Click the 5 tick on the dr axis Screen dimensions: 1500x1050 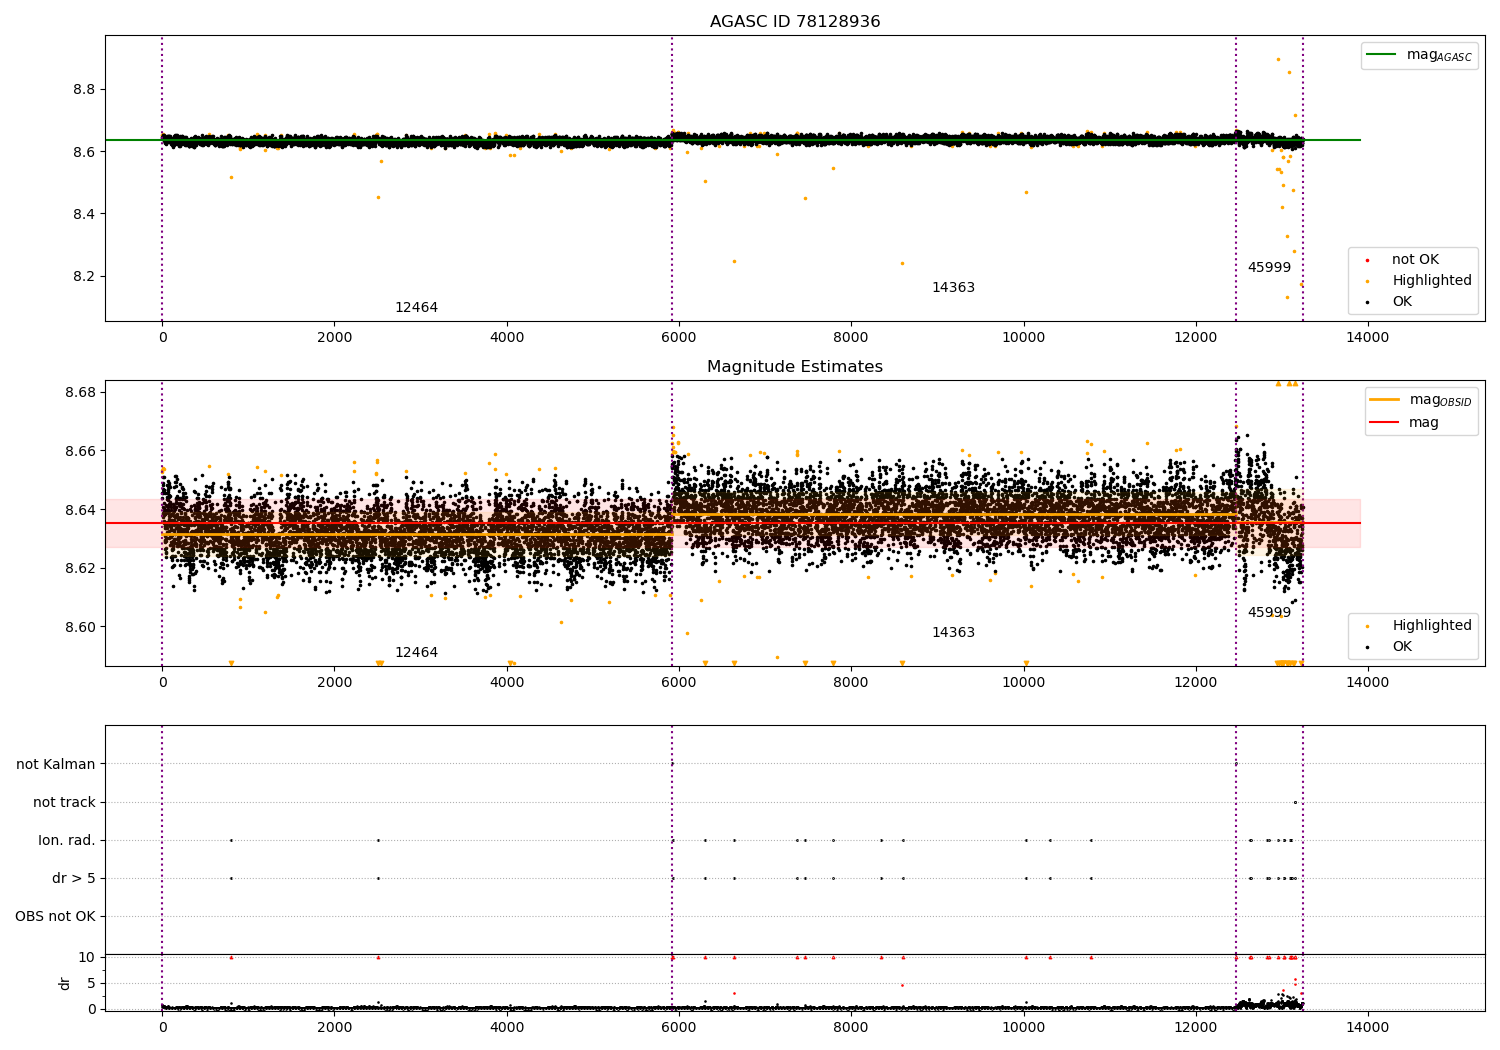(91, 983)
